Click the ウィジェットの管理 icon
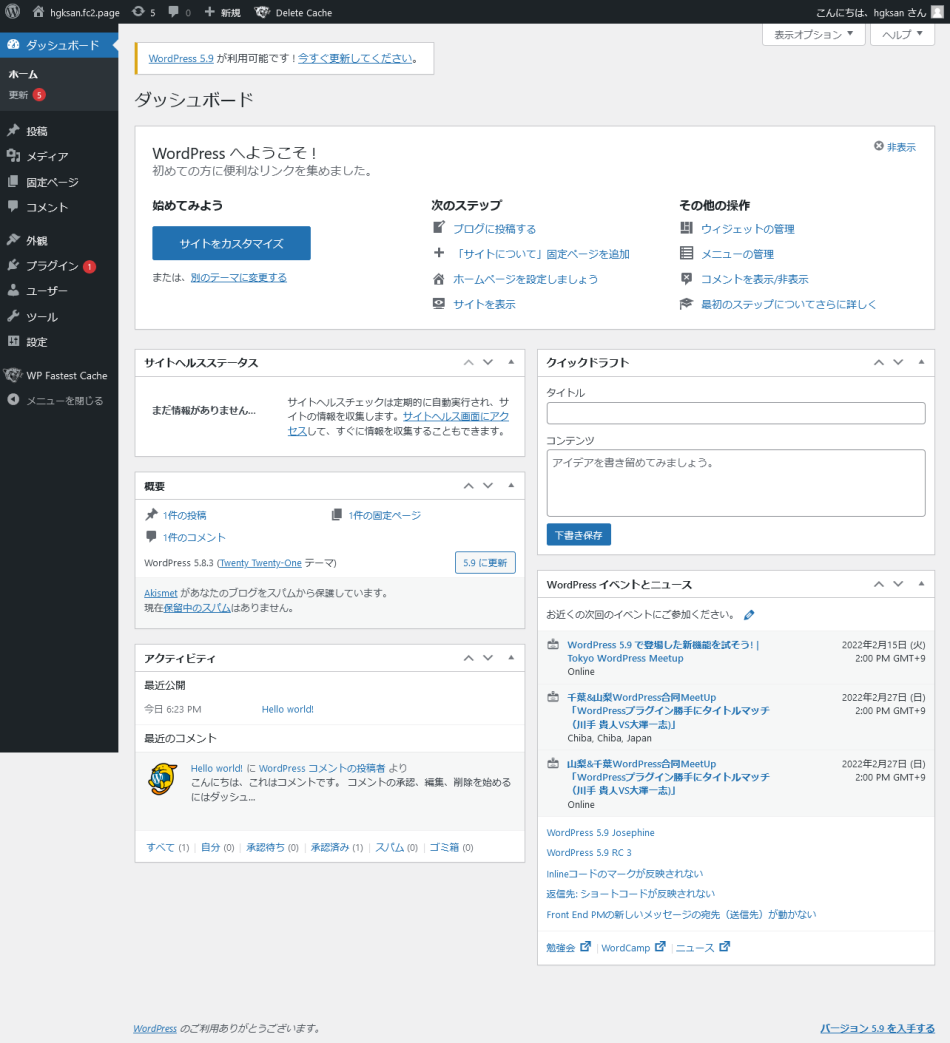 (687, 228)
